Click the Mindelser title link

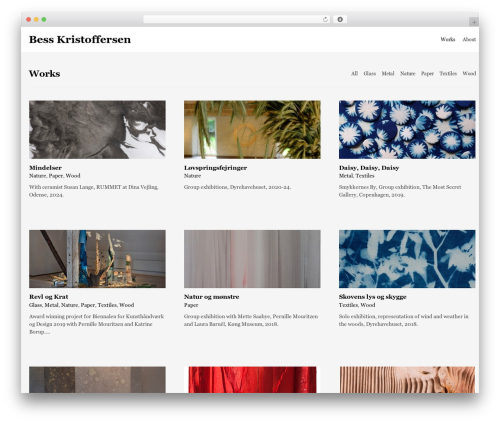coord(45,168)
